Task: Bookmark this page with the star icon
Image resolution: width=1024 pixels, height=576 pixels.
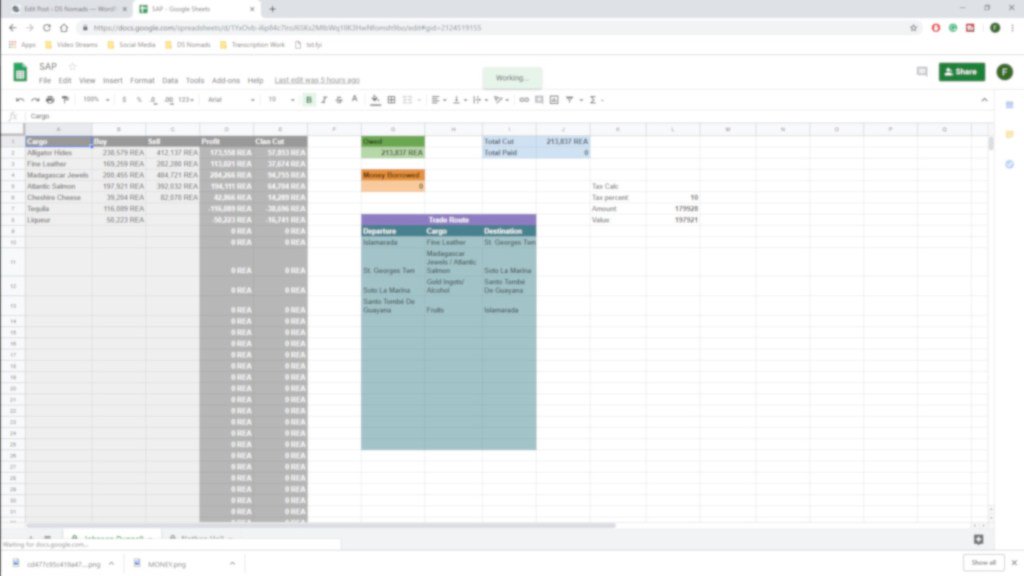Action: pyautogui.click(x=914, y=28)
